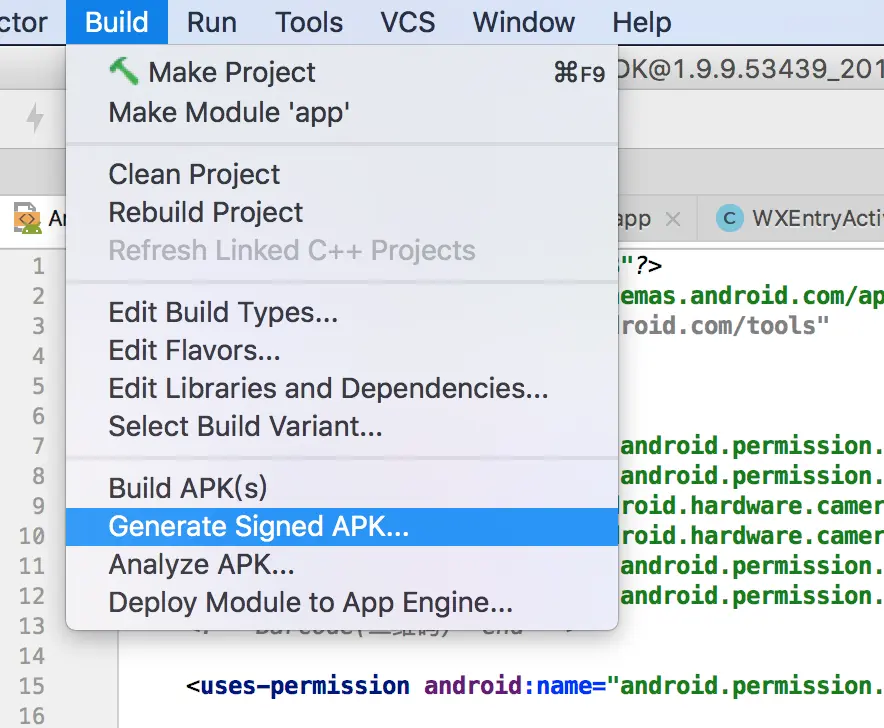Viewport: 884px width, 728px height.
Task: Open the Help menu
Action: click(642, 22)
